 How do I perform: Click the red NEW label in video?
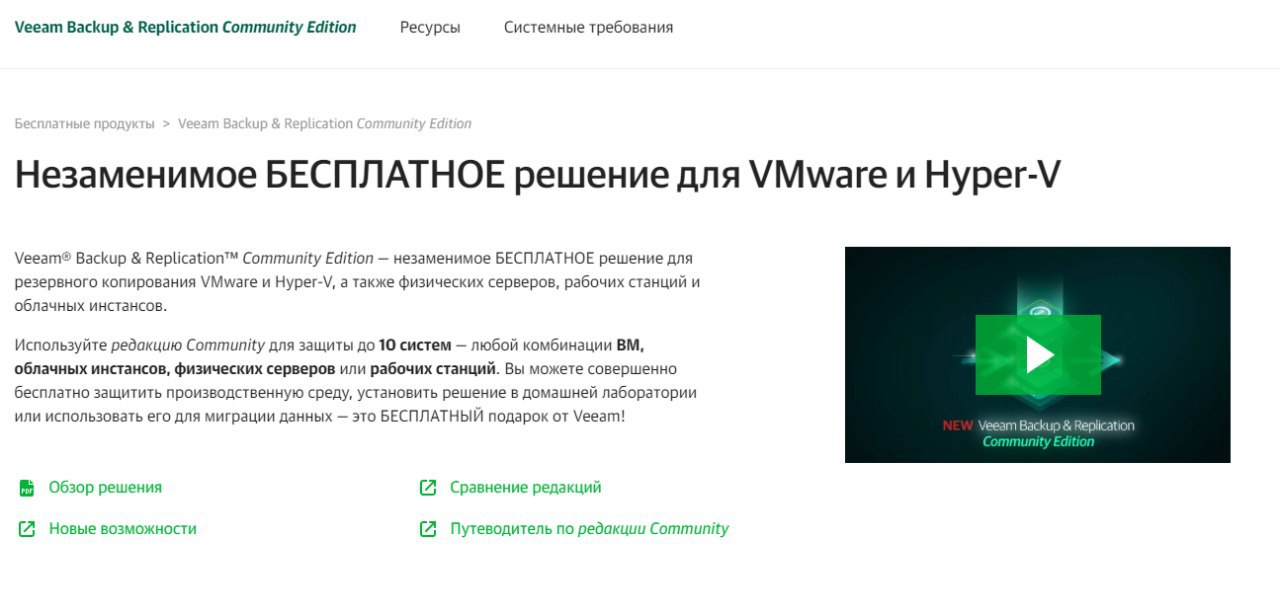957,426
